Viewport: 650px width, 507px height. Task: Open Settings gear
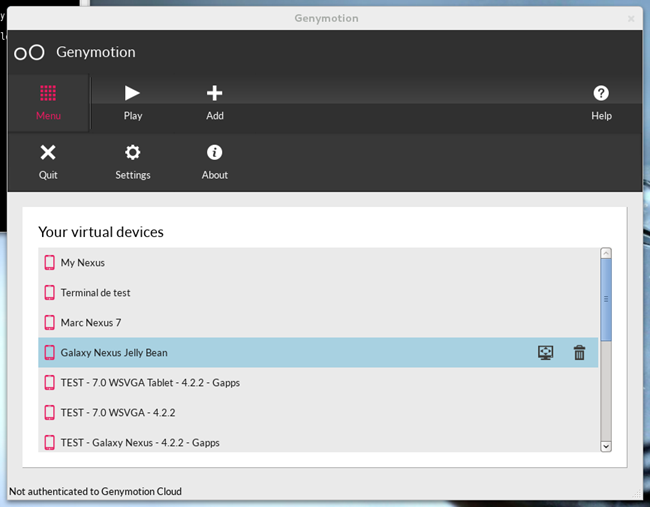[x=133, y=162]
